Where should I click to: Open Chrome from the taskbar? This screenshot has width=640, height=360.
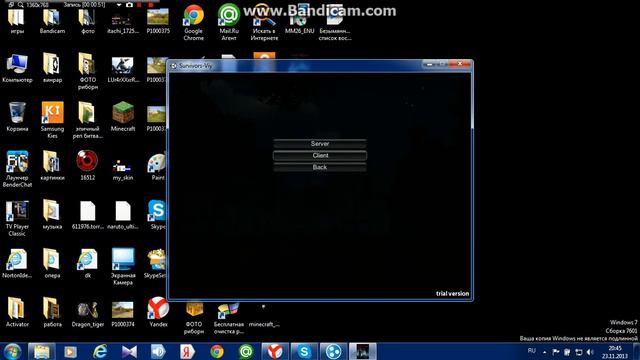coord(217,351)
